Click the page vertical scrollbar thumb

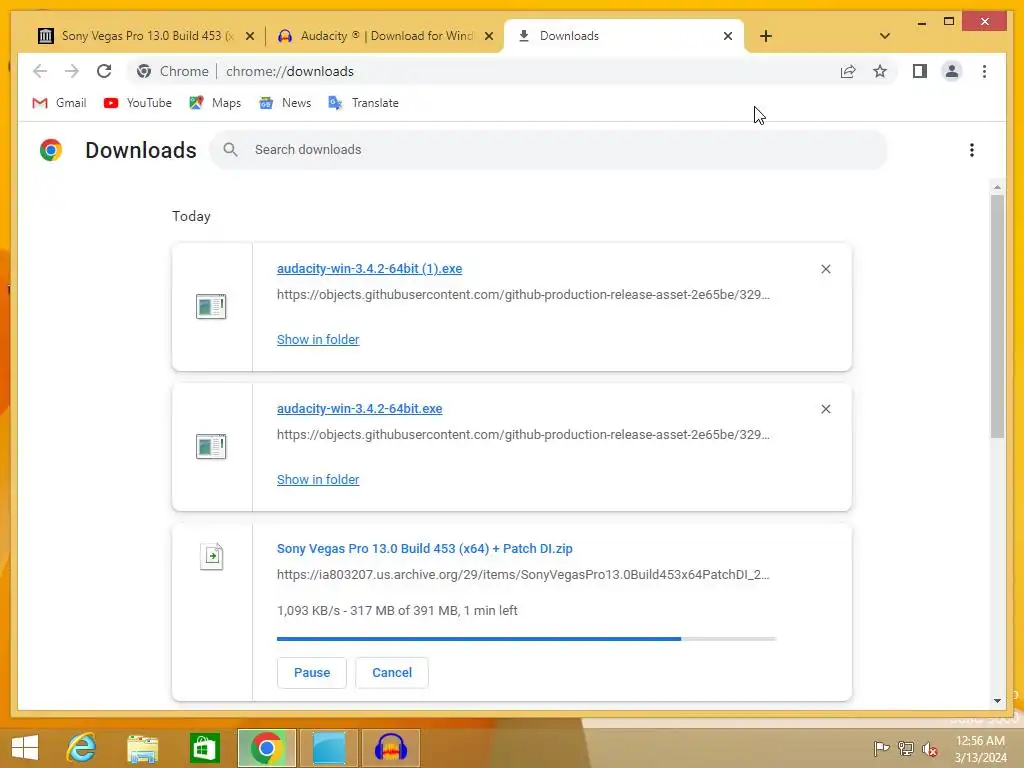pos(997,316)
